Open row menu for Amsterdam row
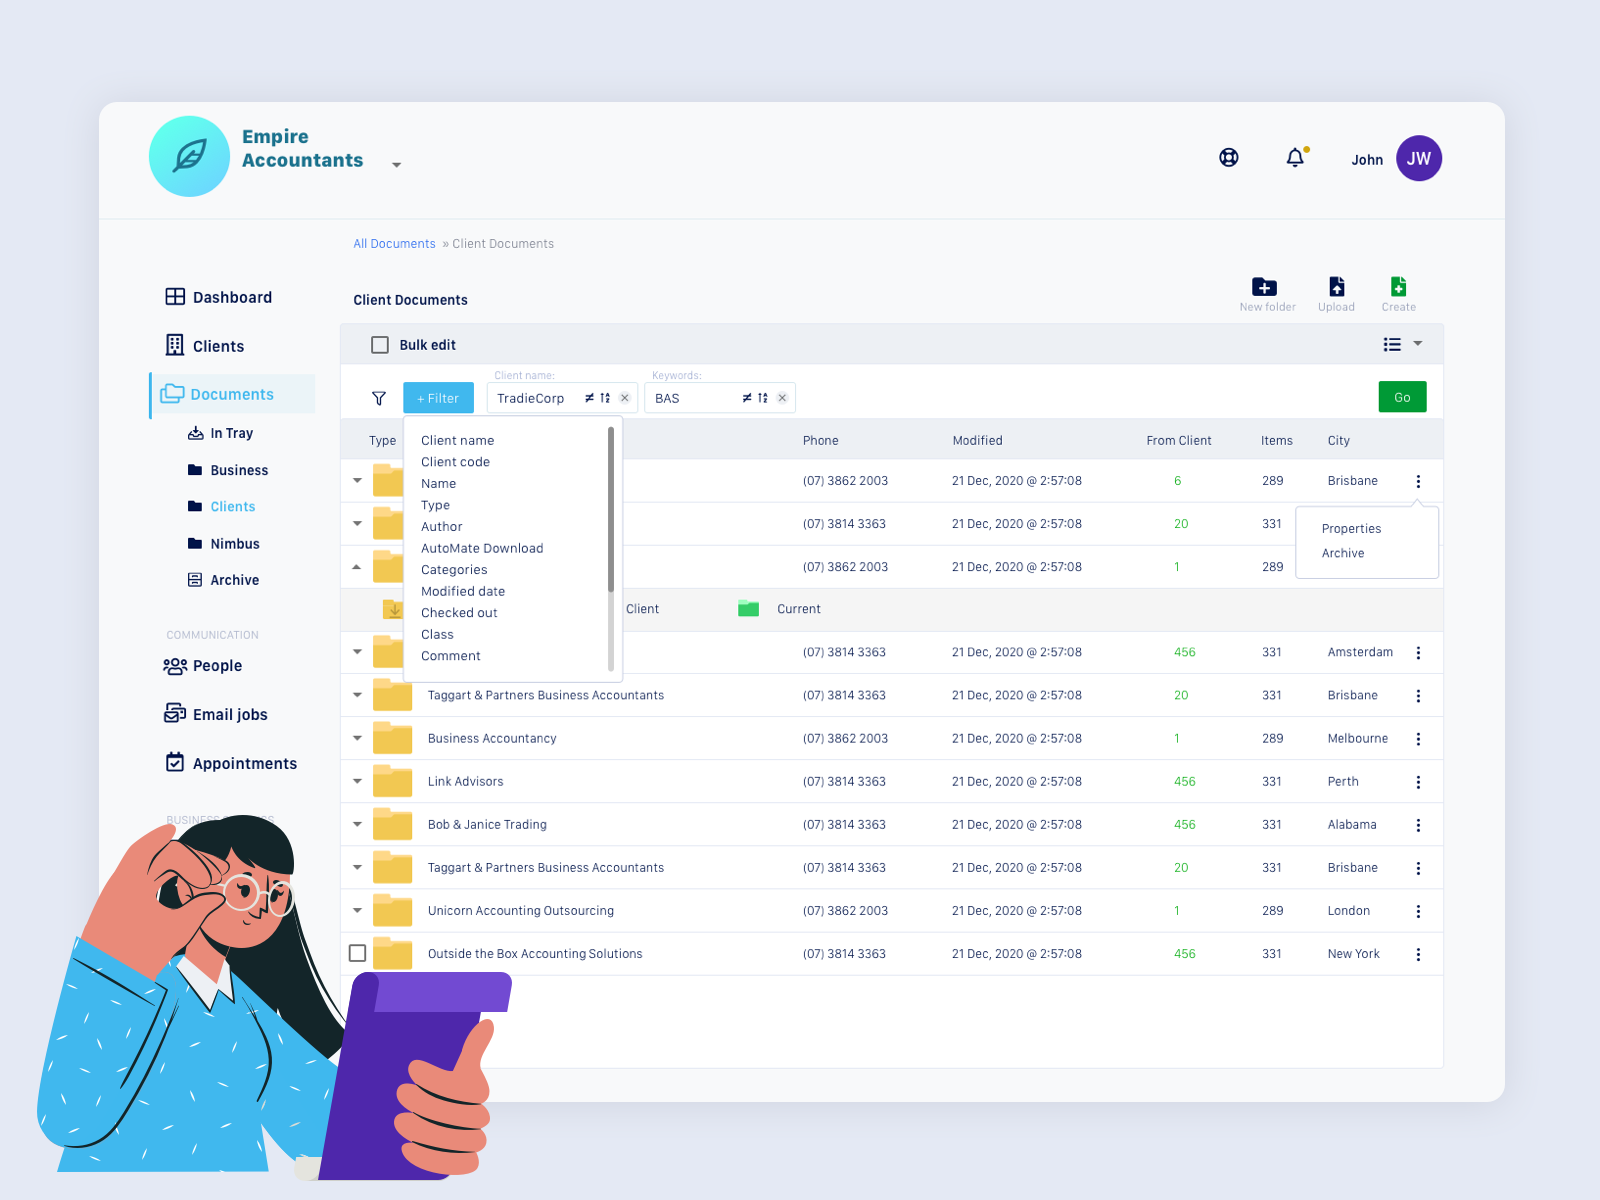Viewport: 1600px width, 1200px height. (1418, 653)
